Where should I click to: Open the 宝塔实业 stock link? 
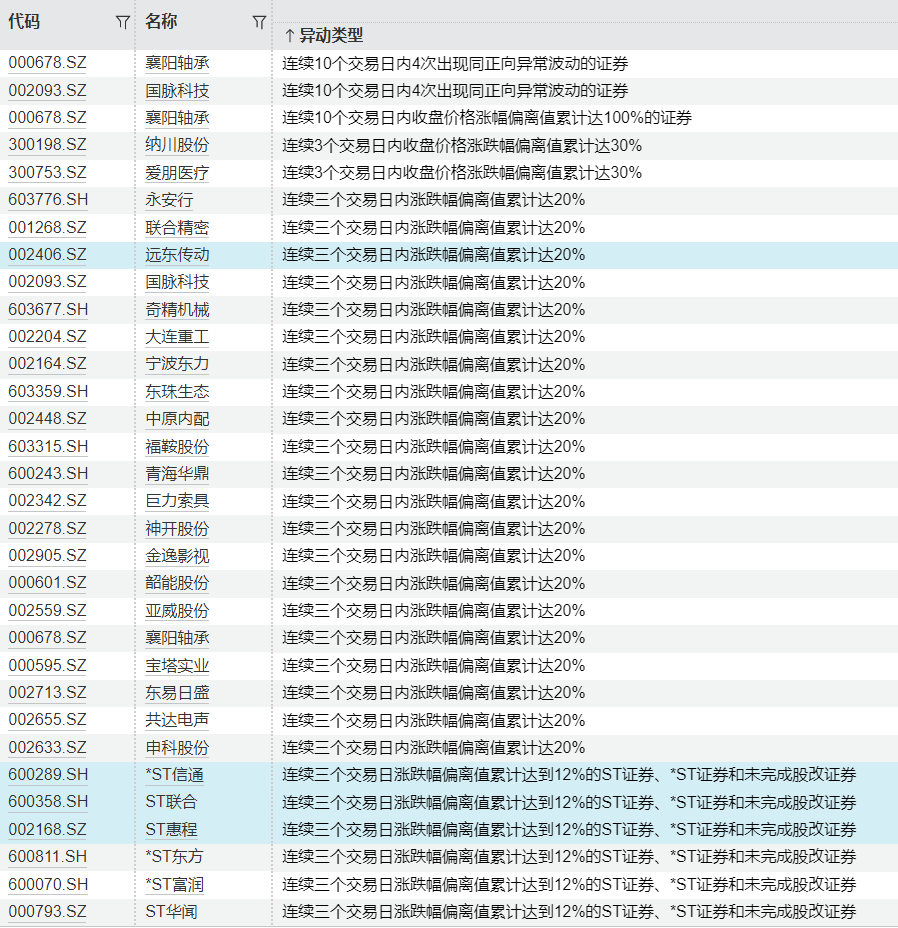click(177, 665)
